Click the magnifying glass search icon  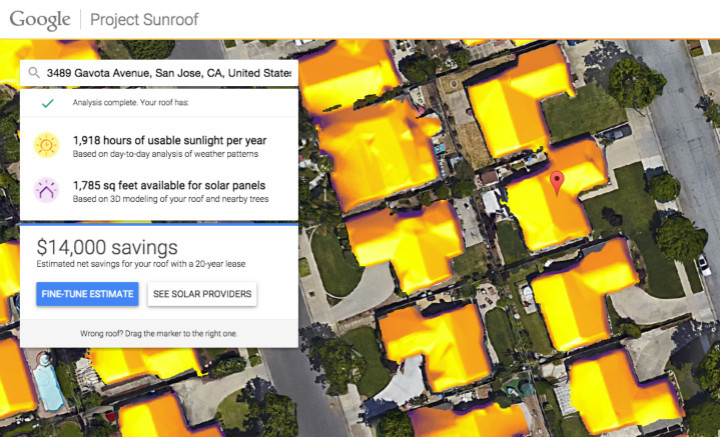[x=34, y=73]
